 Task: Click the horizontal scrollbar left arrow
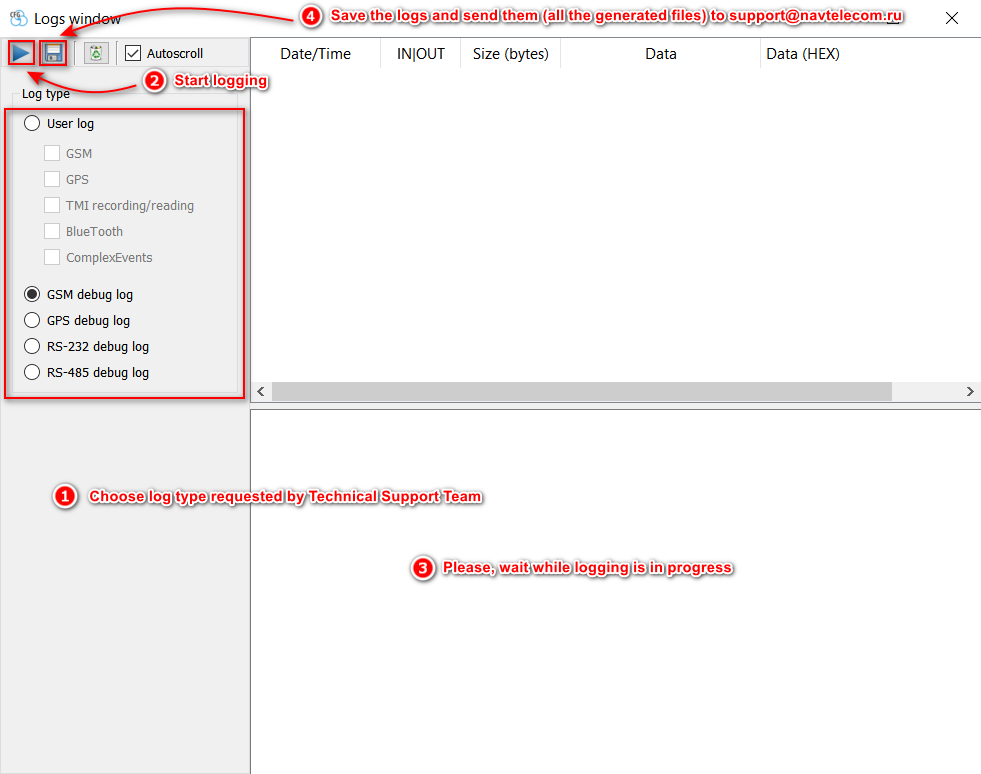pos(262,391)
